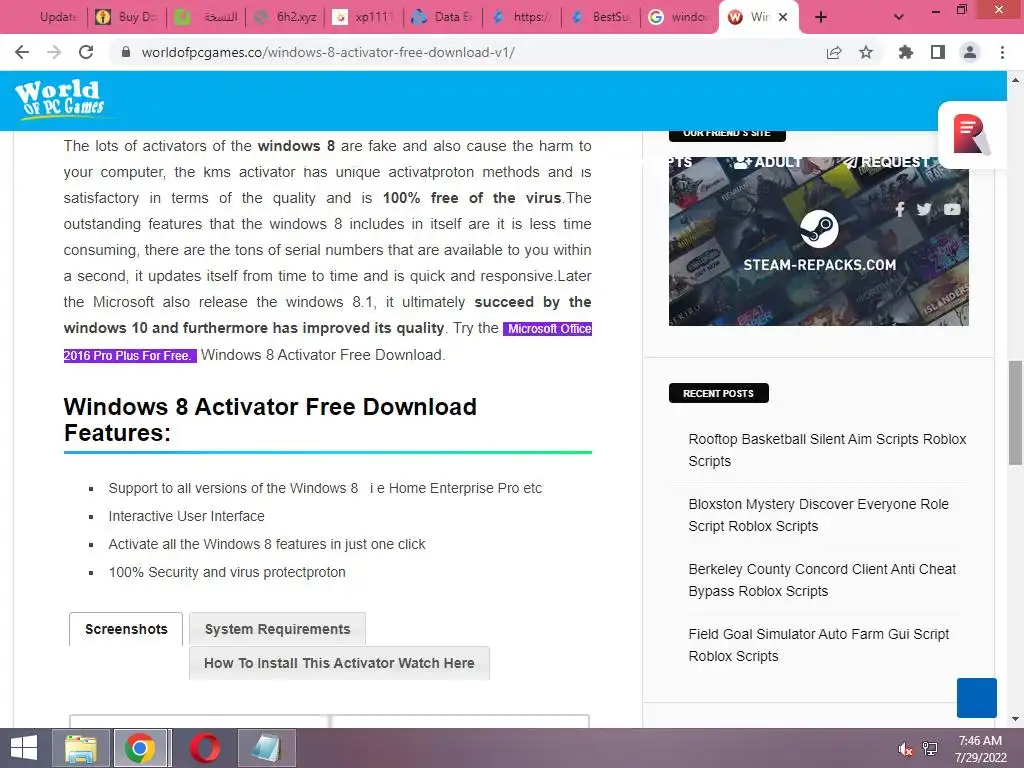1024x768 pixels.
Task: Click the muted volume tray icon
Action: pyautogui.click(x=905, y=749)
